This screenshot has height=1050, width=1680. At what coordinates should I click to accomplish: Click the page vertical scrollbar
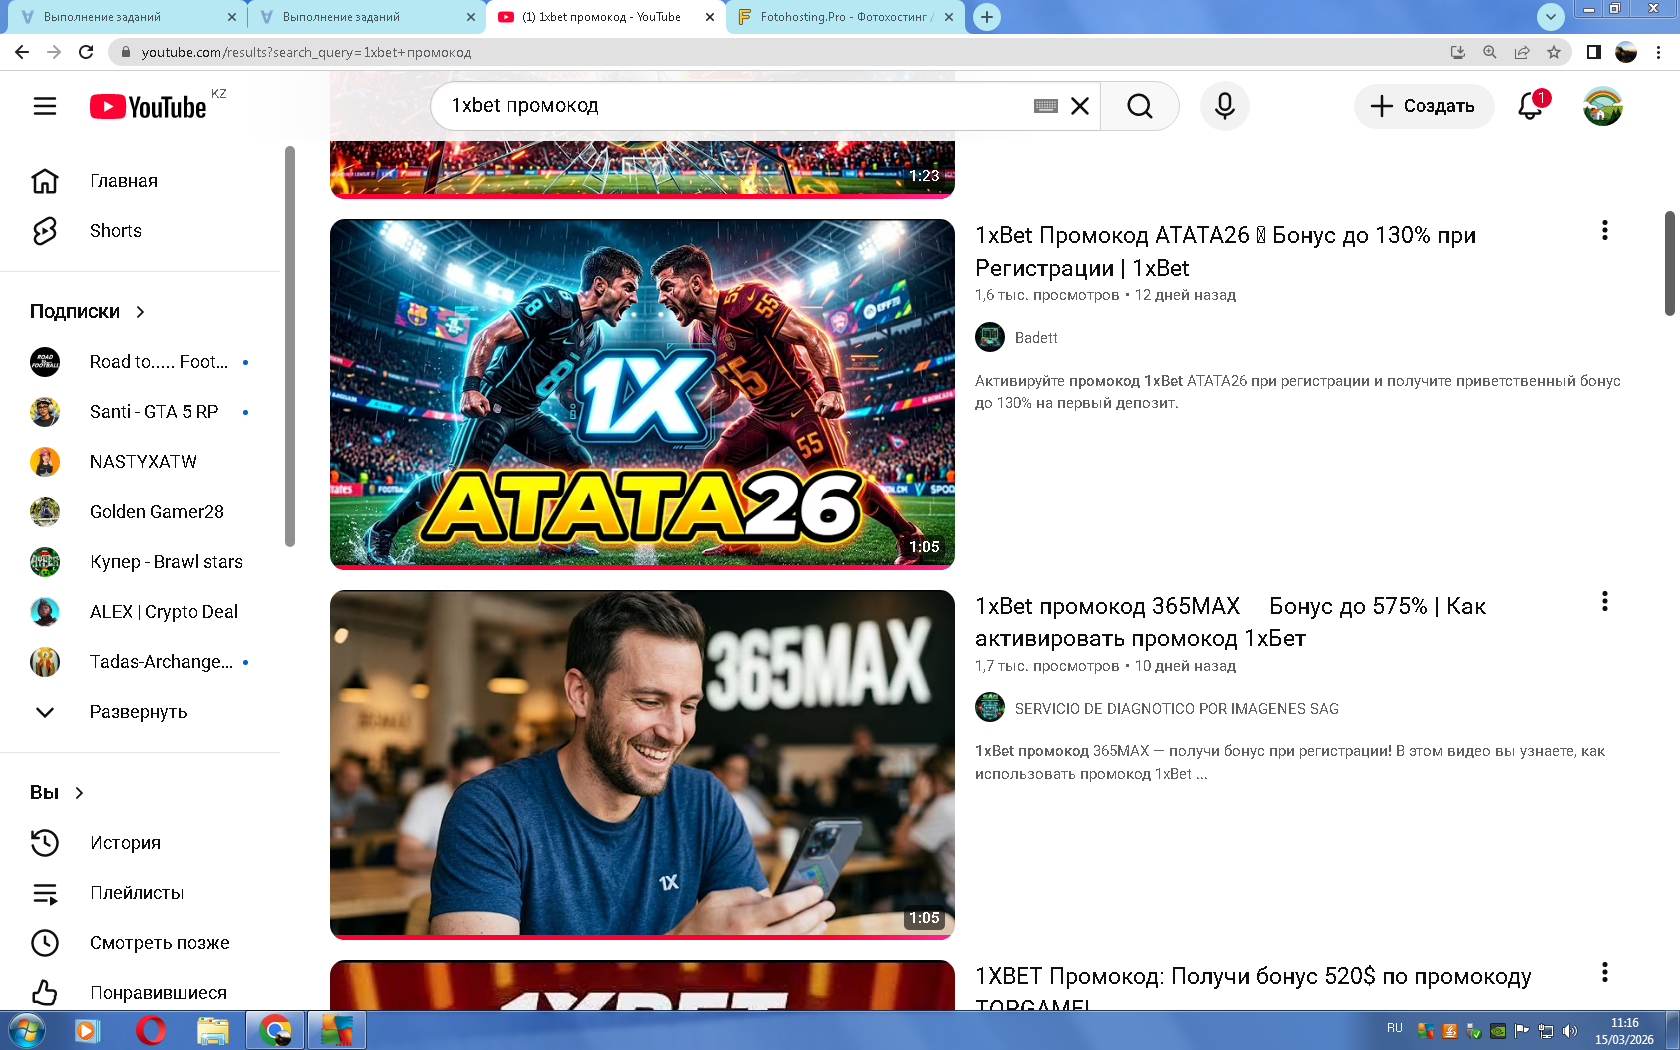point(1669,263)
